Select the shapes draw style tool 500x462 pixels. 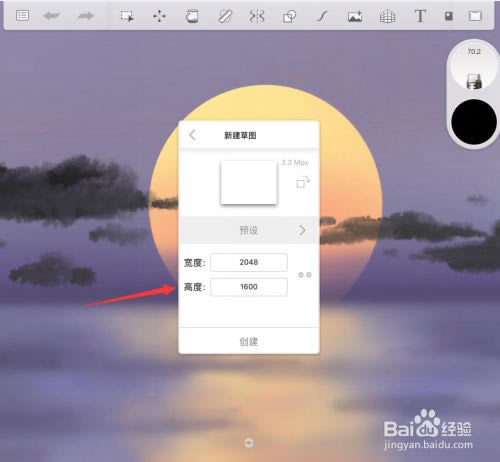click(x=289, y=16)
